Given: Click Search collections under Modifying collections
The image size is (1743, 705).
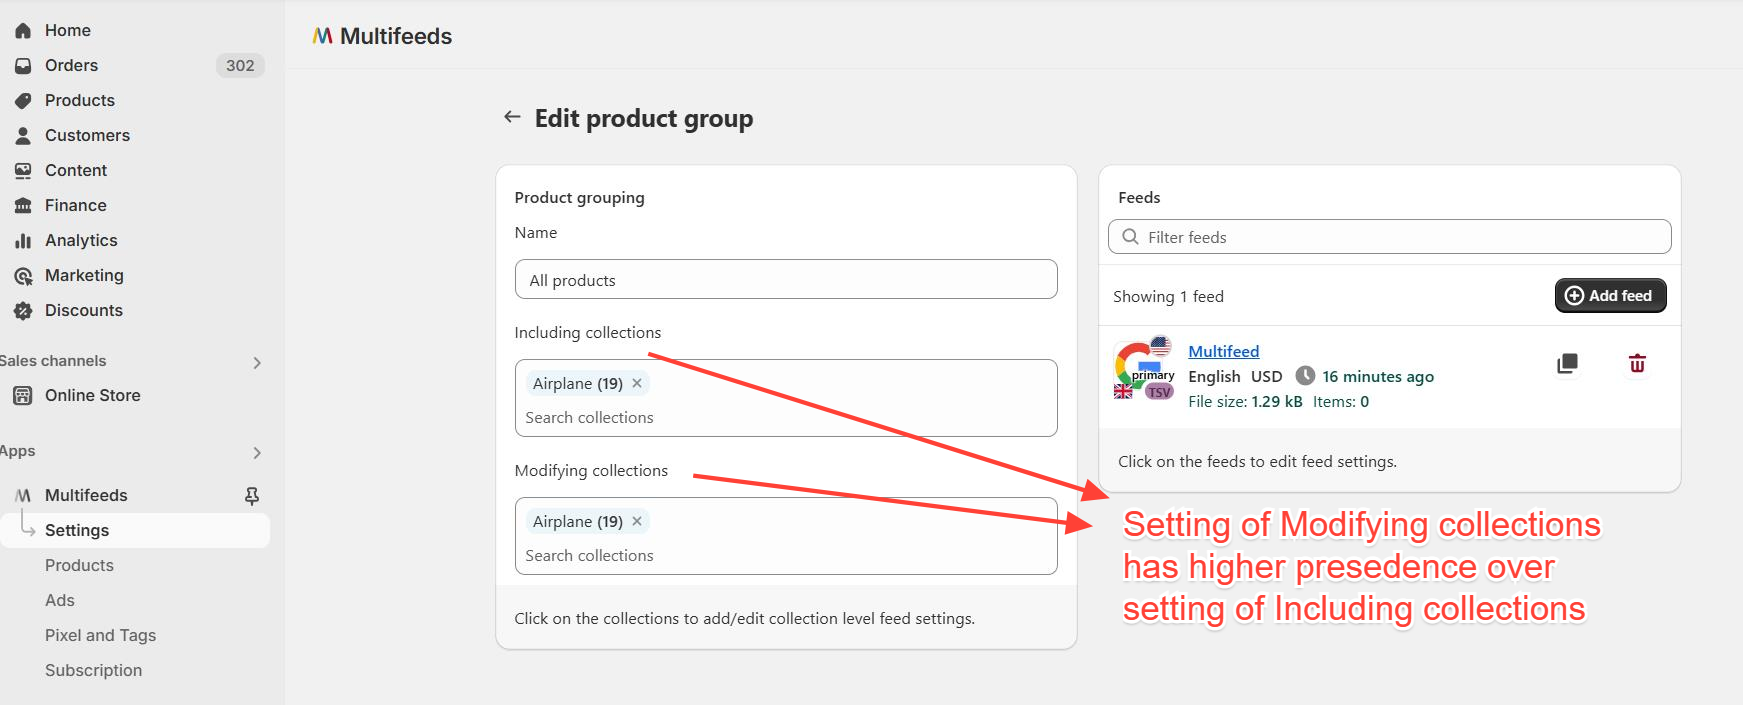Looking at the screenshot, I should [x=589, y=556].
